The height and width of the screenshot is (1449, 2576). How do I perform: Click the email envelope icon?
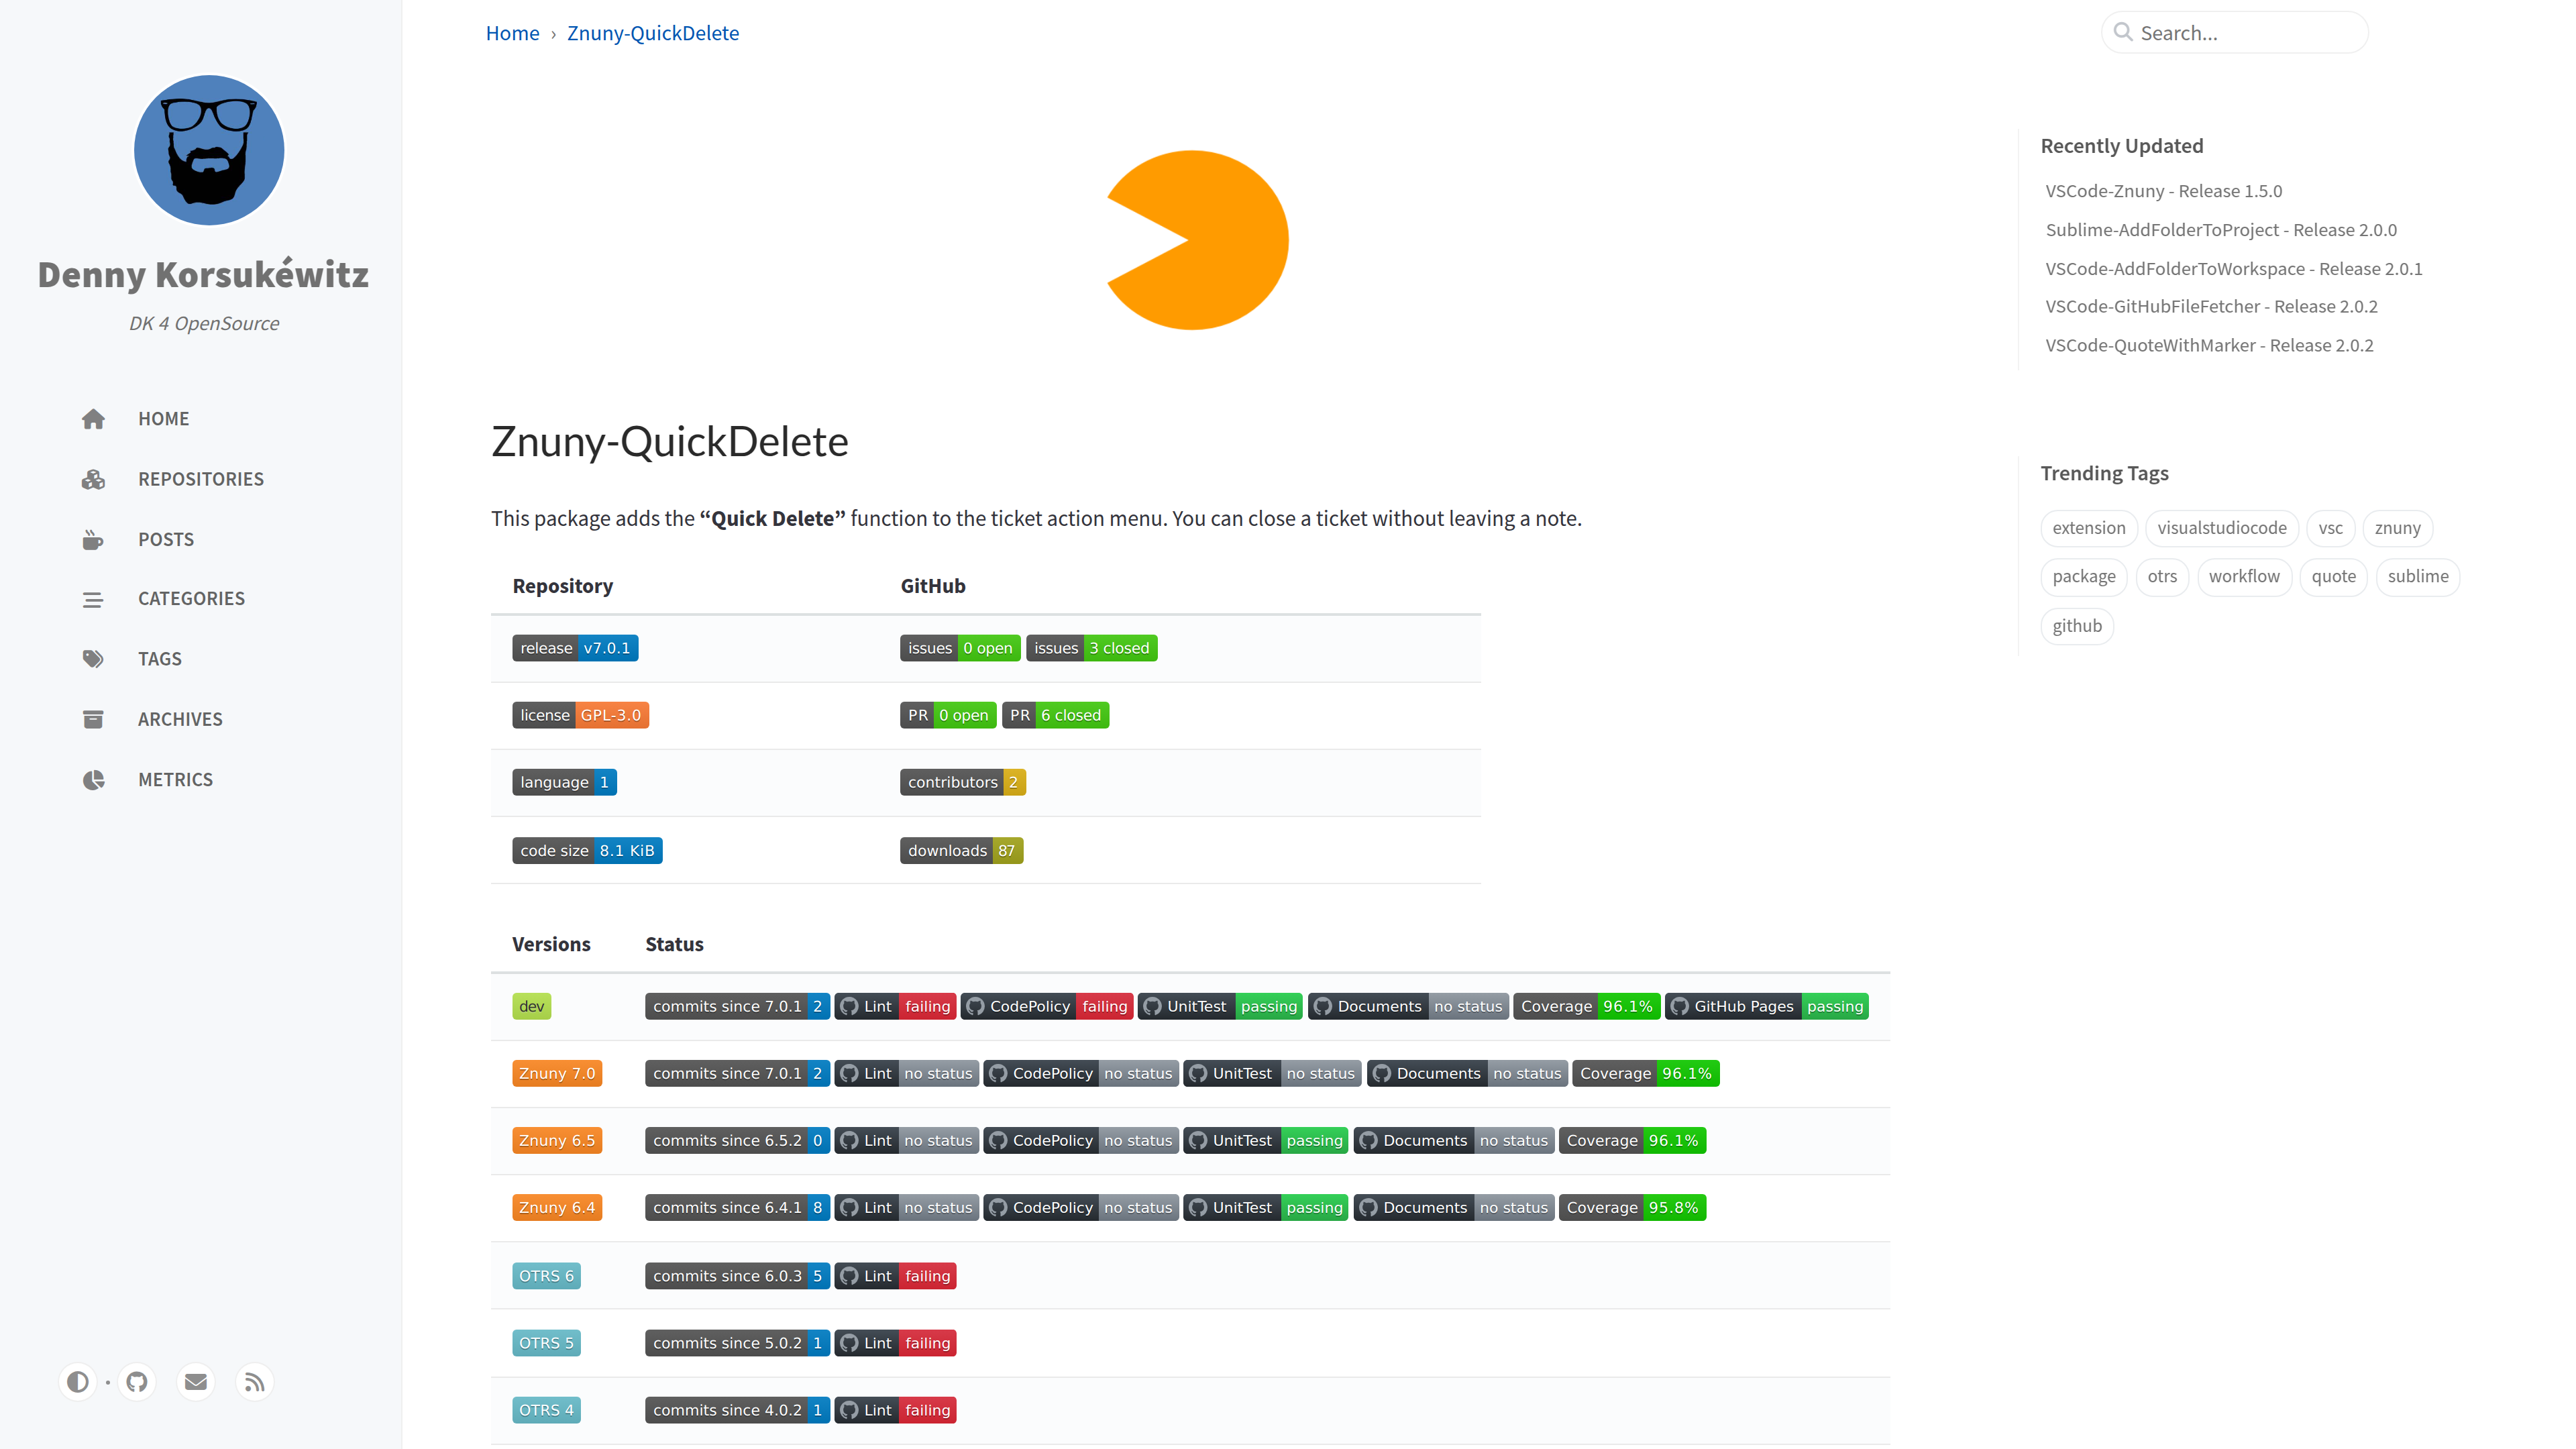196,1382
